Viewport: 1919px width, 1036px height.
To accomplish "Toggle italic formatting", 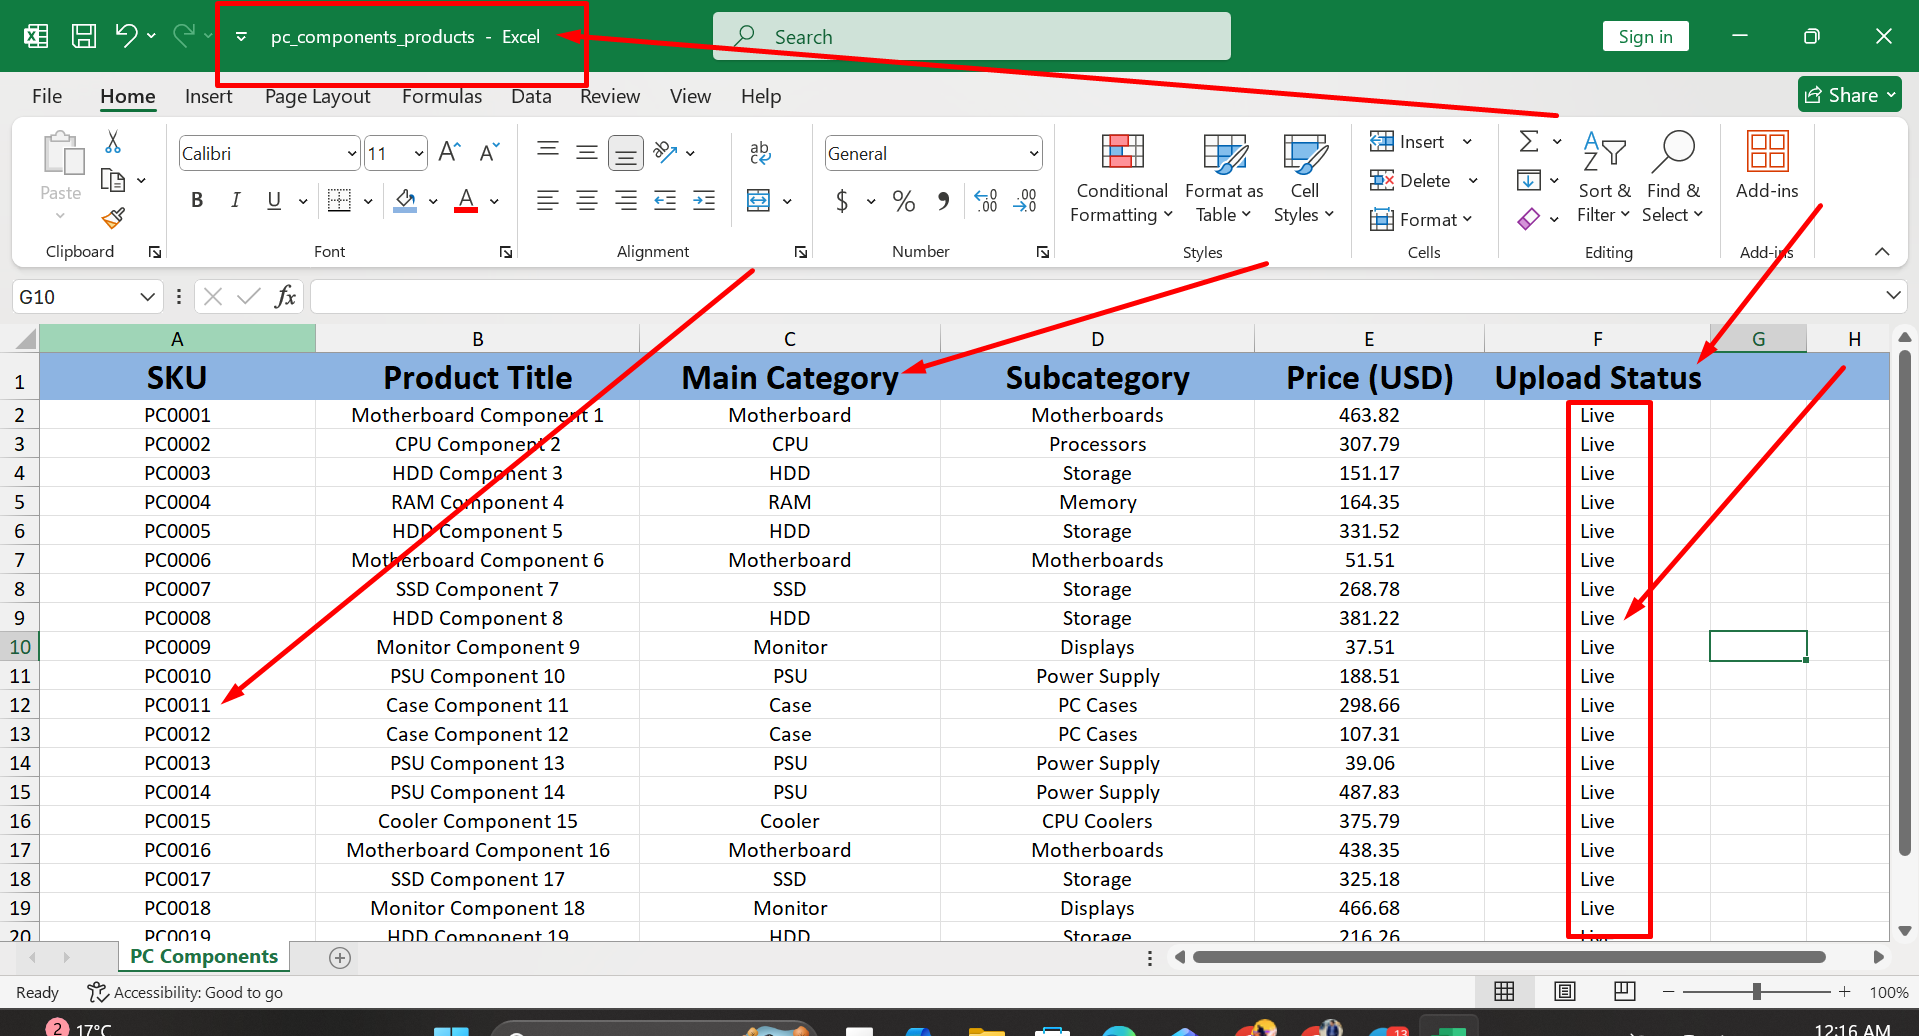I will coord(235,200).
